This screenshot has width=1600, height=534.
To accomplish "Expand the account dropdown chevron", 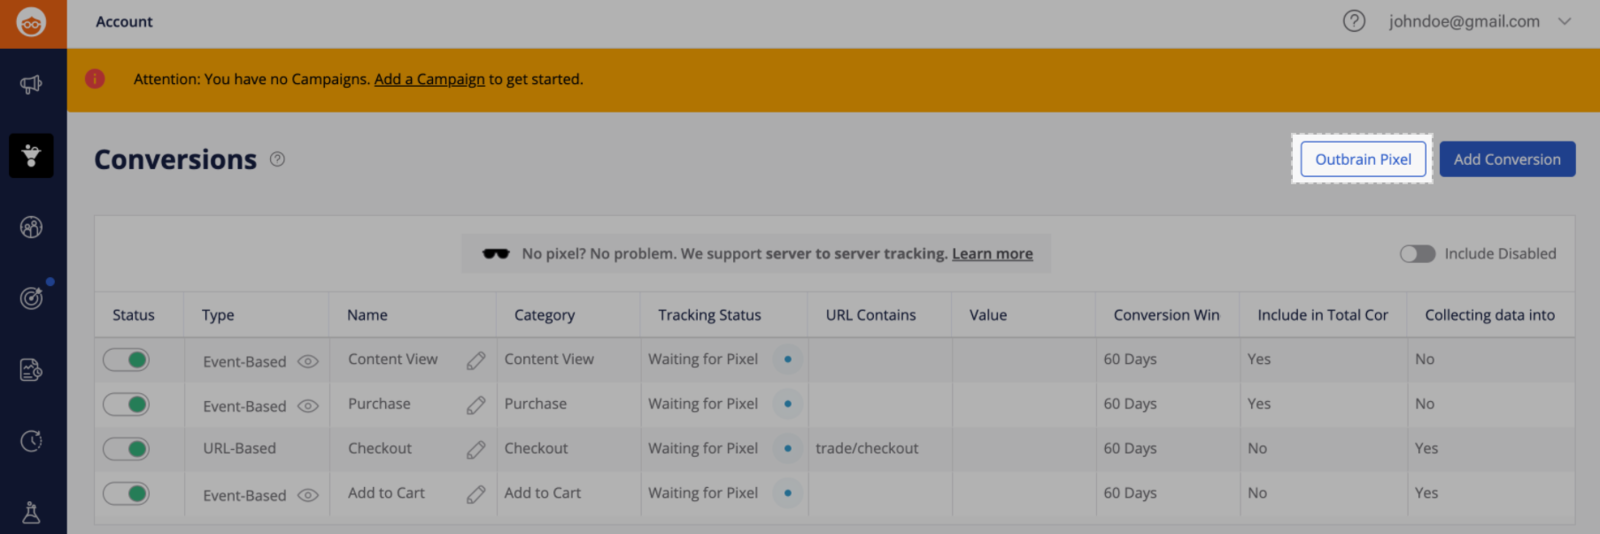I will point(1565,21).
